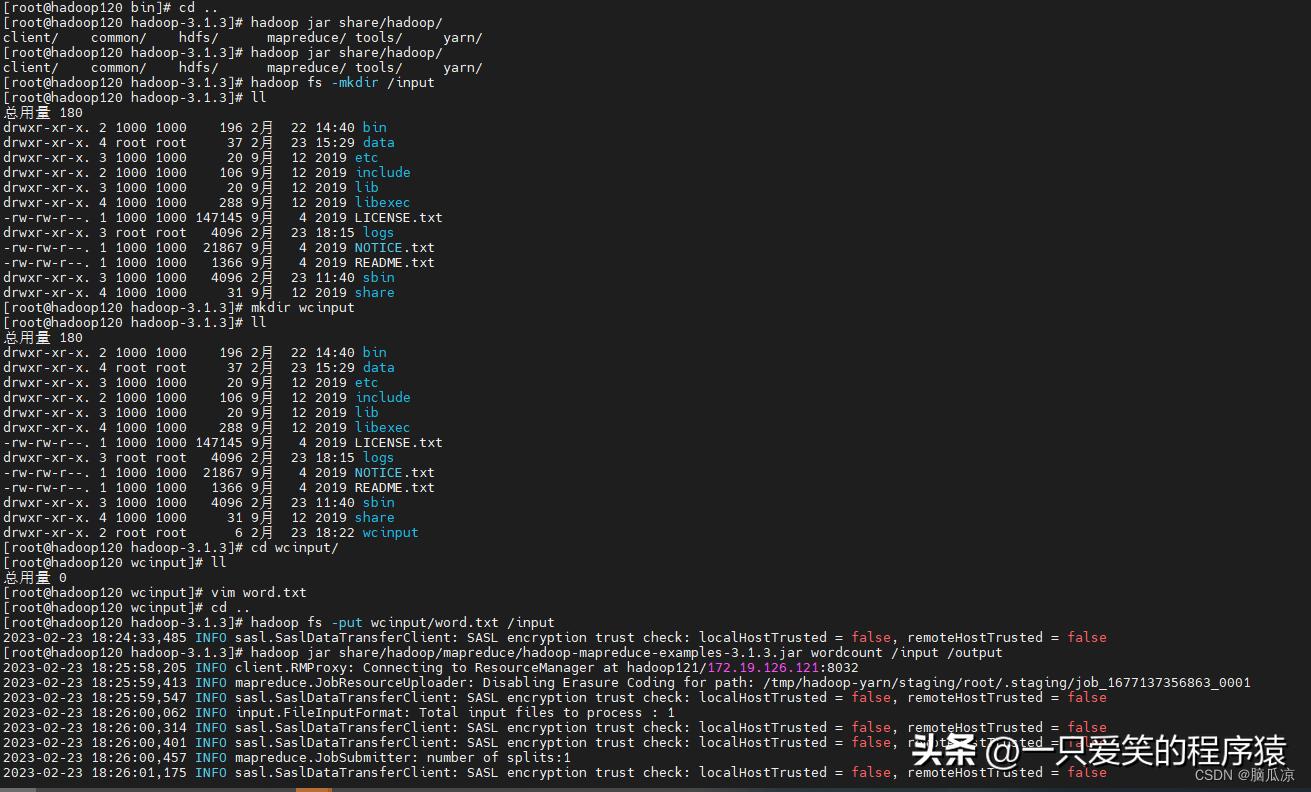Select the "number of splits:1" message
The height and width of the screenshot is (792, 1311).
(x=499, y=757)
